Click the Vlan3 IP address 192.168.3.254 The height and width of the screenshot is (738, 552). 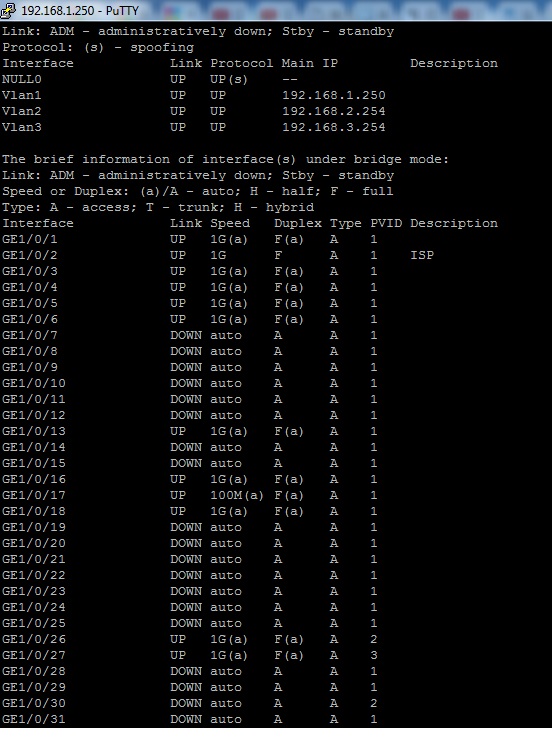[x=334, y=128]
